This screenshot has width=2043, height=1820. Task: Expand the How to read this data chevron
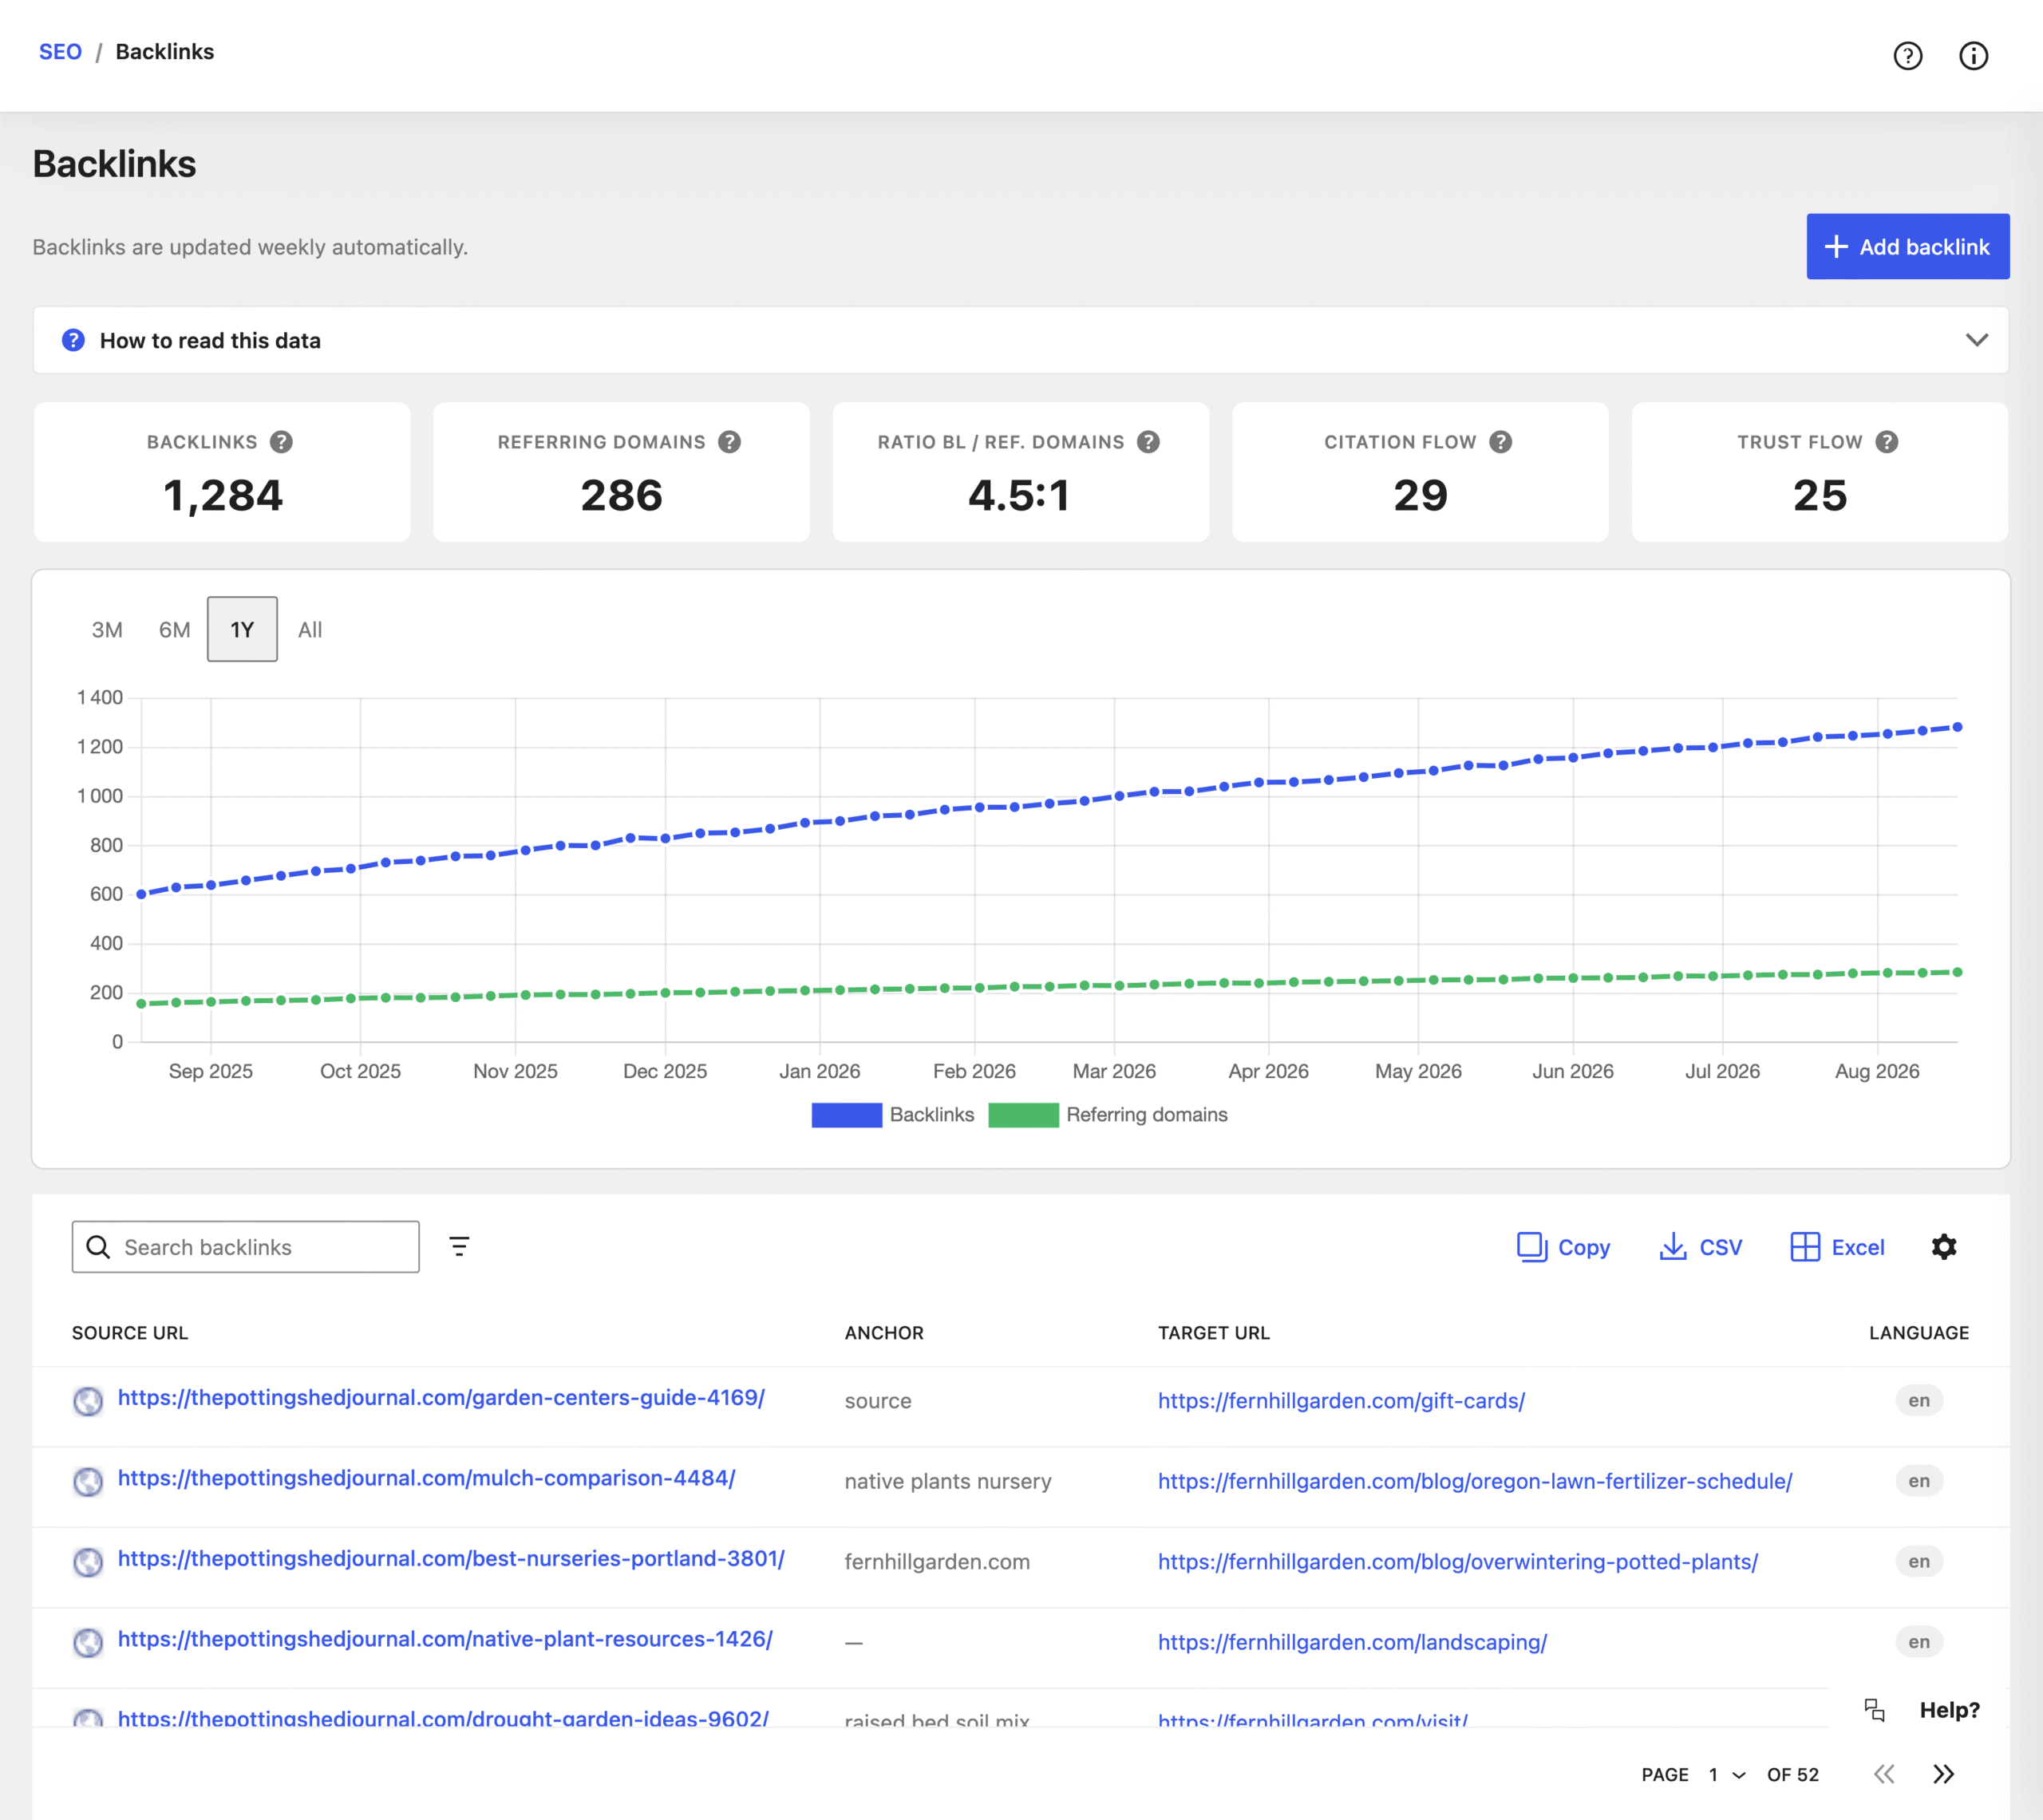(1976, 340)
